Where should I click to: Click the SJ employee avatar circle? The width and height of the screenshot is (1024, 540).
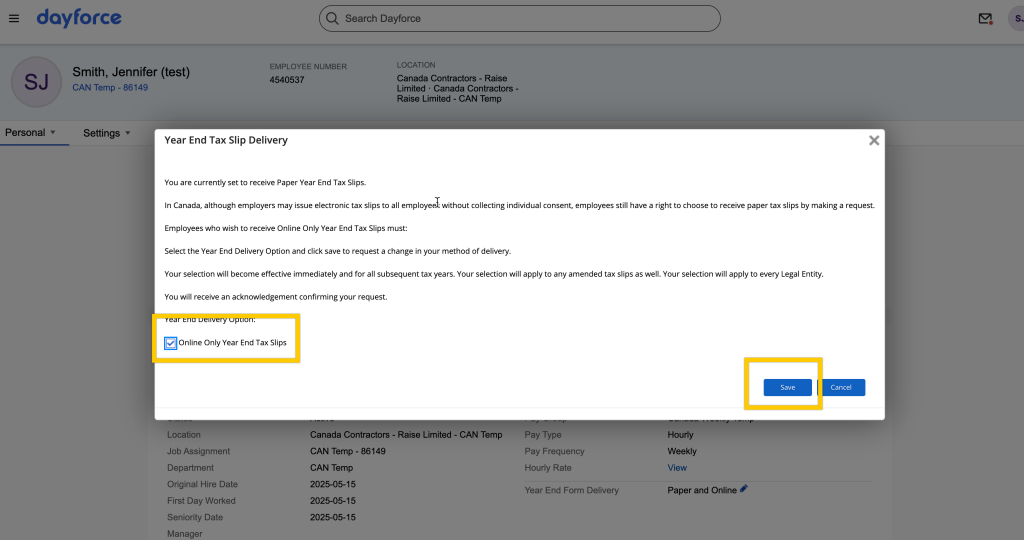(36, 82)
